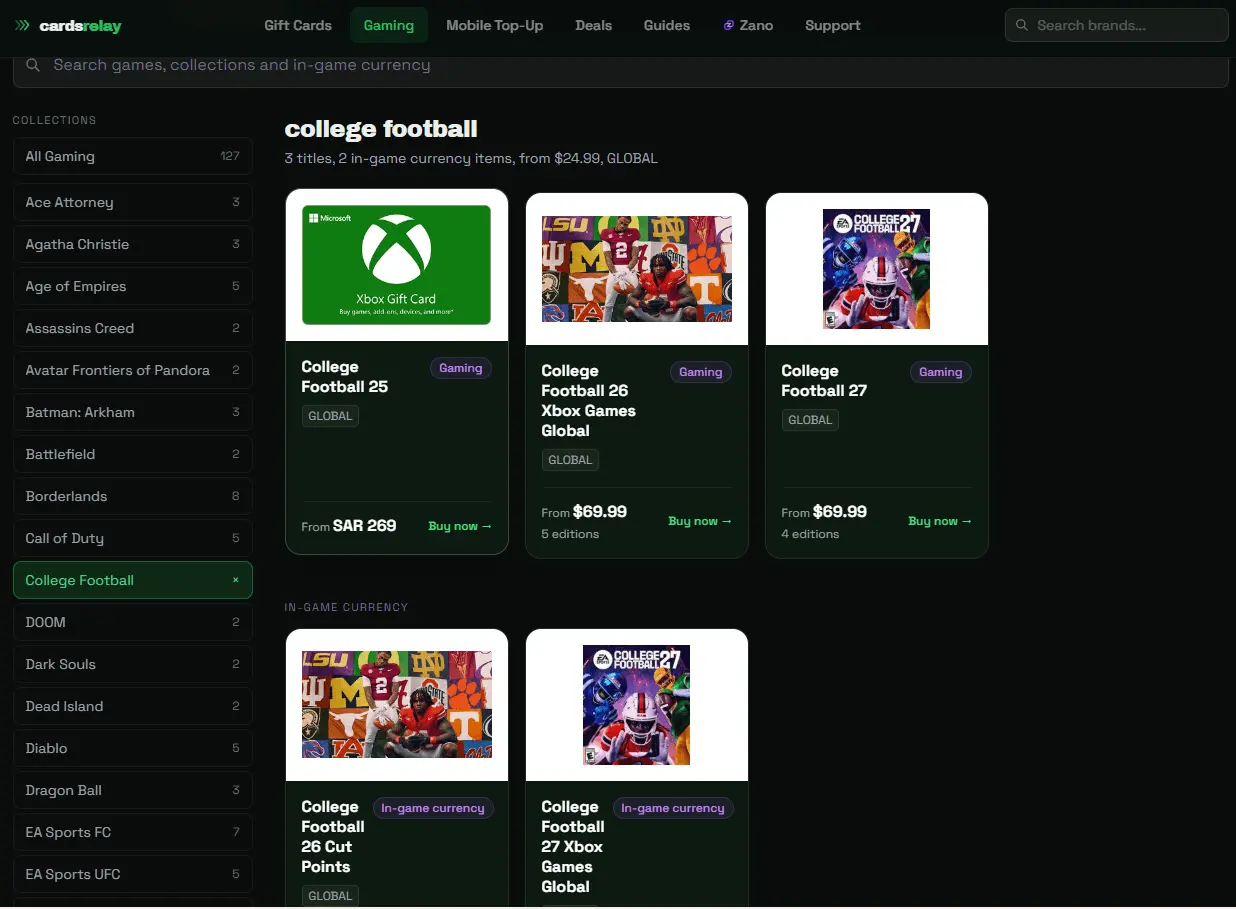Click GLOBAL tag on College Football 27

[x=810, y=420]
